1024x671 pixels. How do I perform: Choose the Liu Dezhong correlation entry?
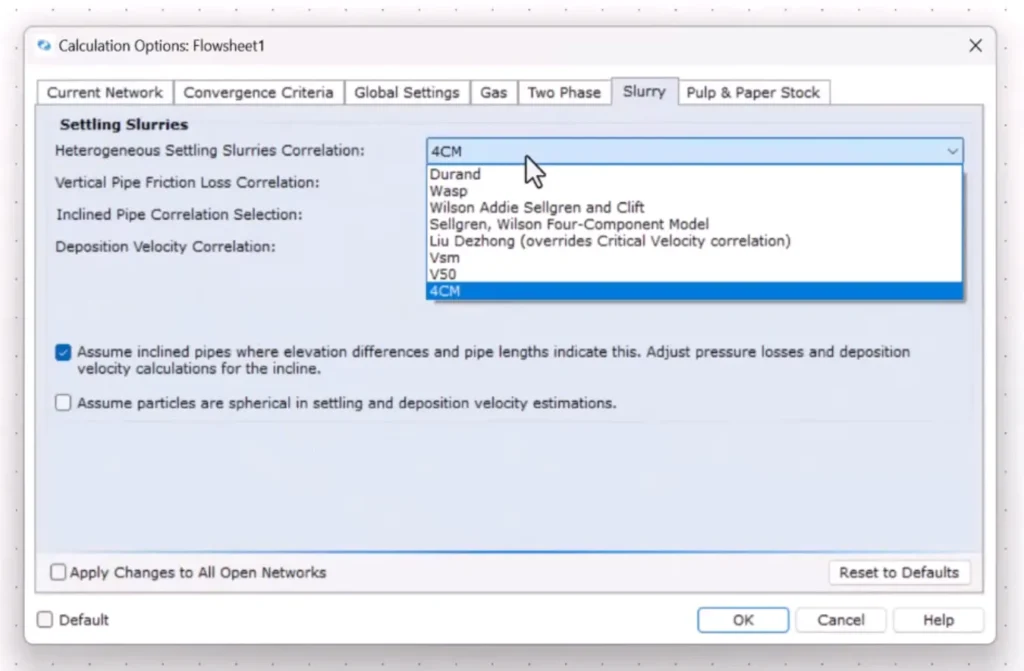click(x=610, y=241)
